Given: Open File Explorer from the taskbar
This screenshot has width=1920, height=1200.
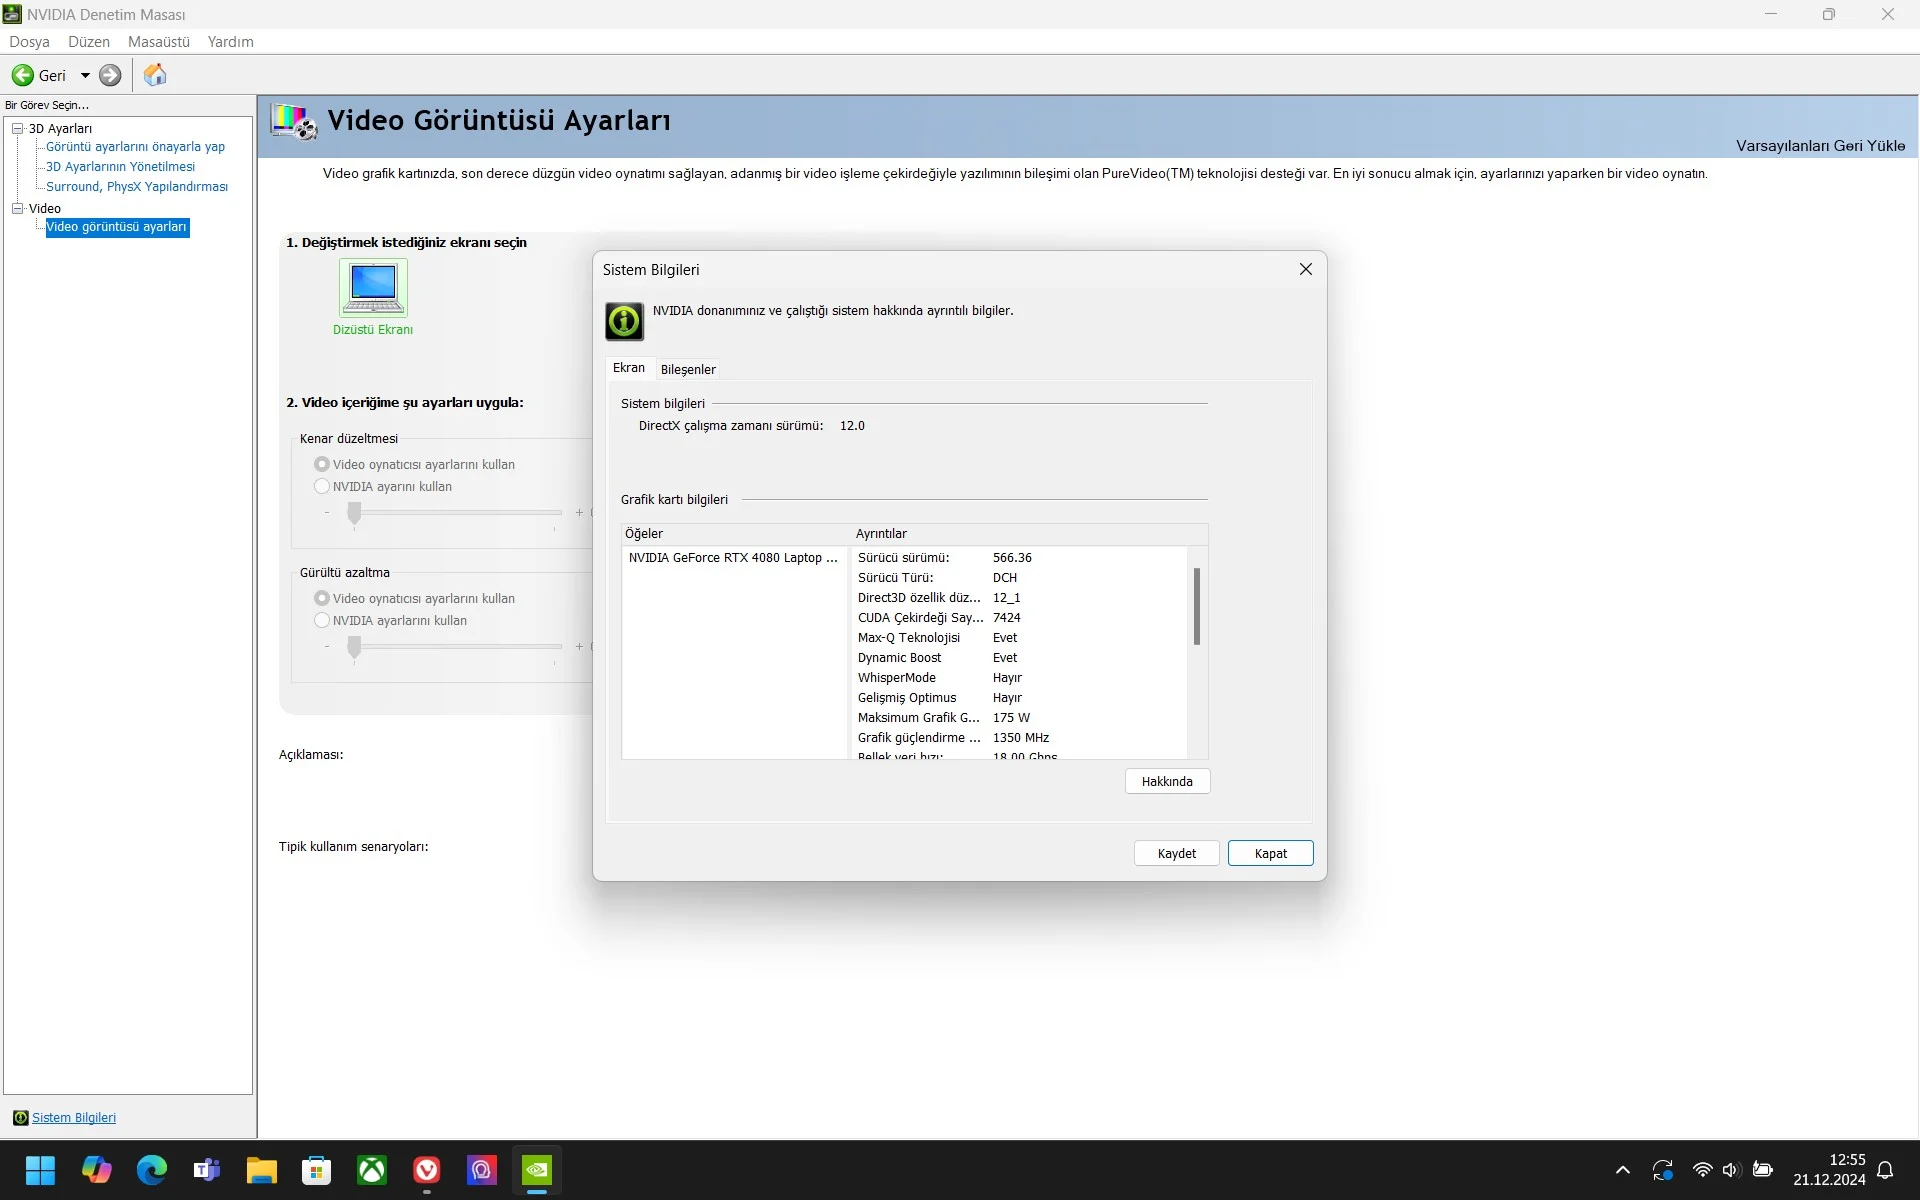Looking at the screenshot, I should point(262,1170).
